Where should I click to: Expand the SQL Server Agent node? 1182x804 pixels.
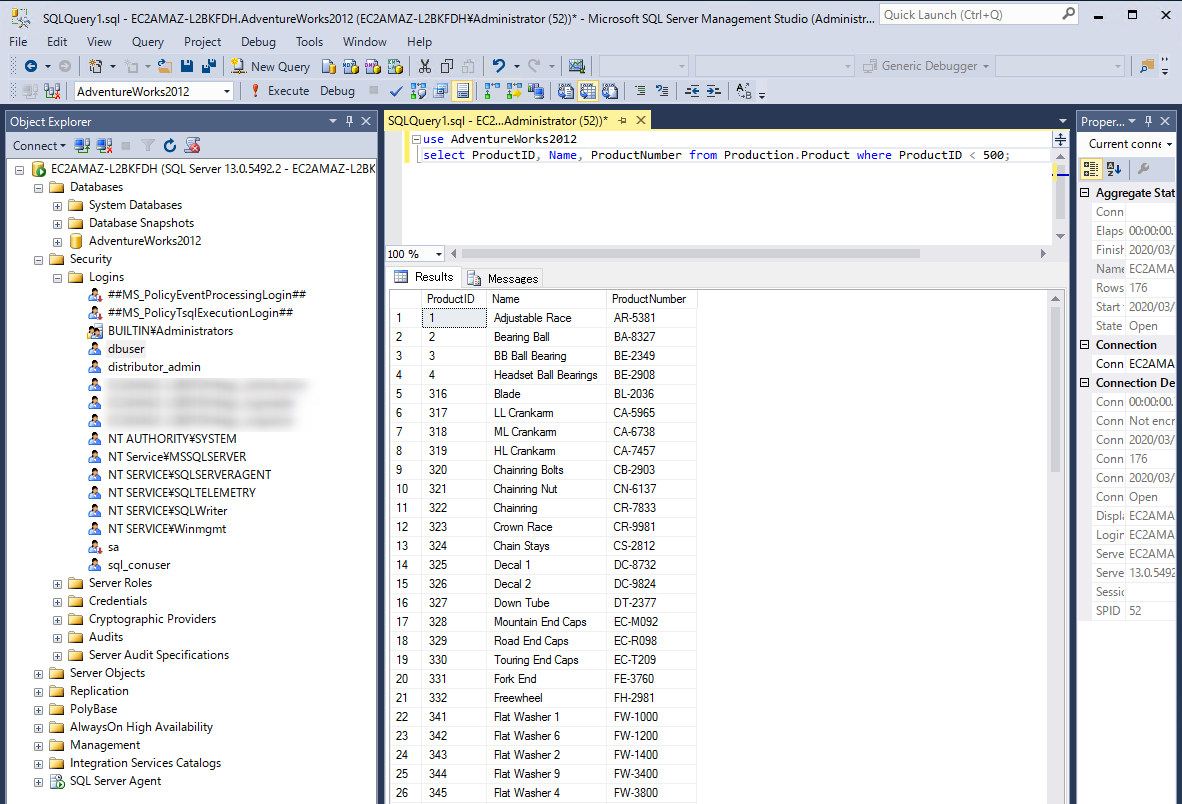click(x=38, y=782)
